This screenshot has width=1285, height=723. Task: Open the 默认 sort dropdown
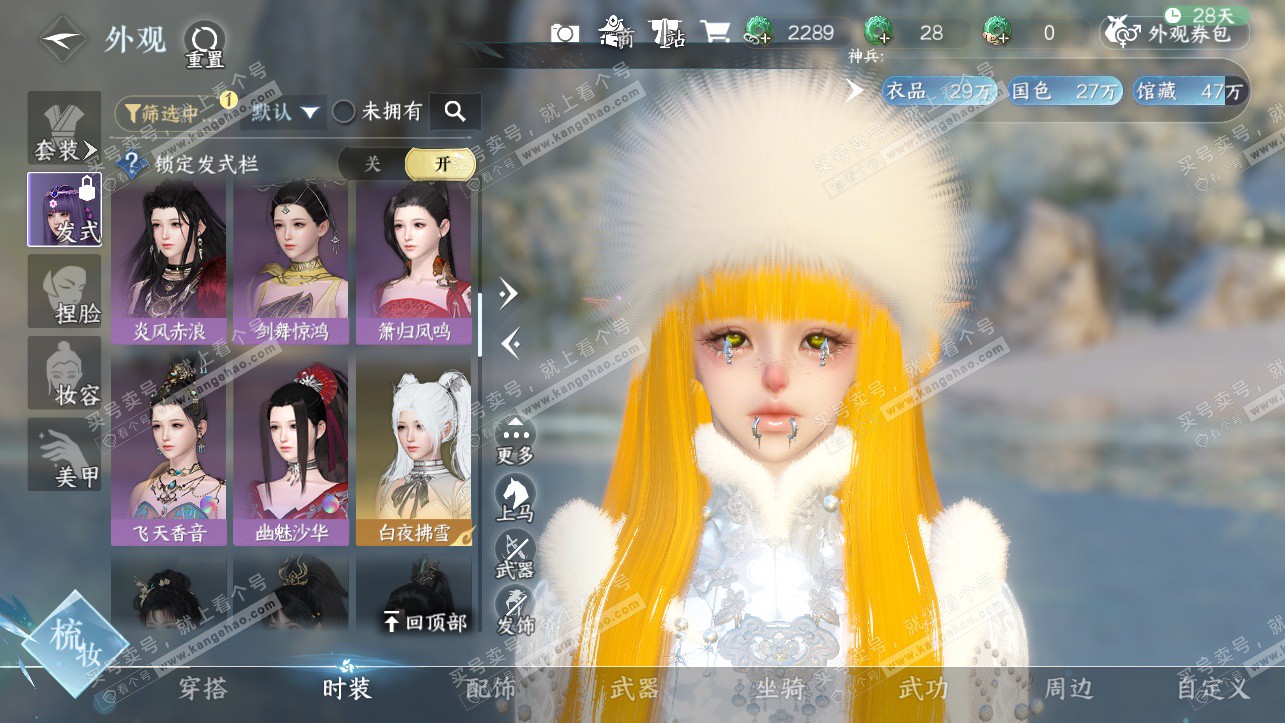tap(286, 112)
